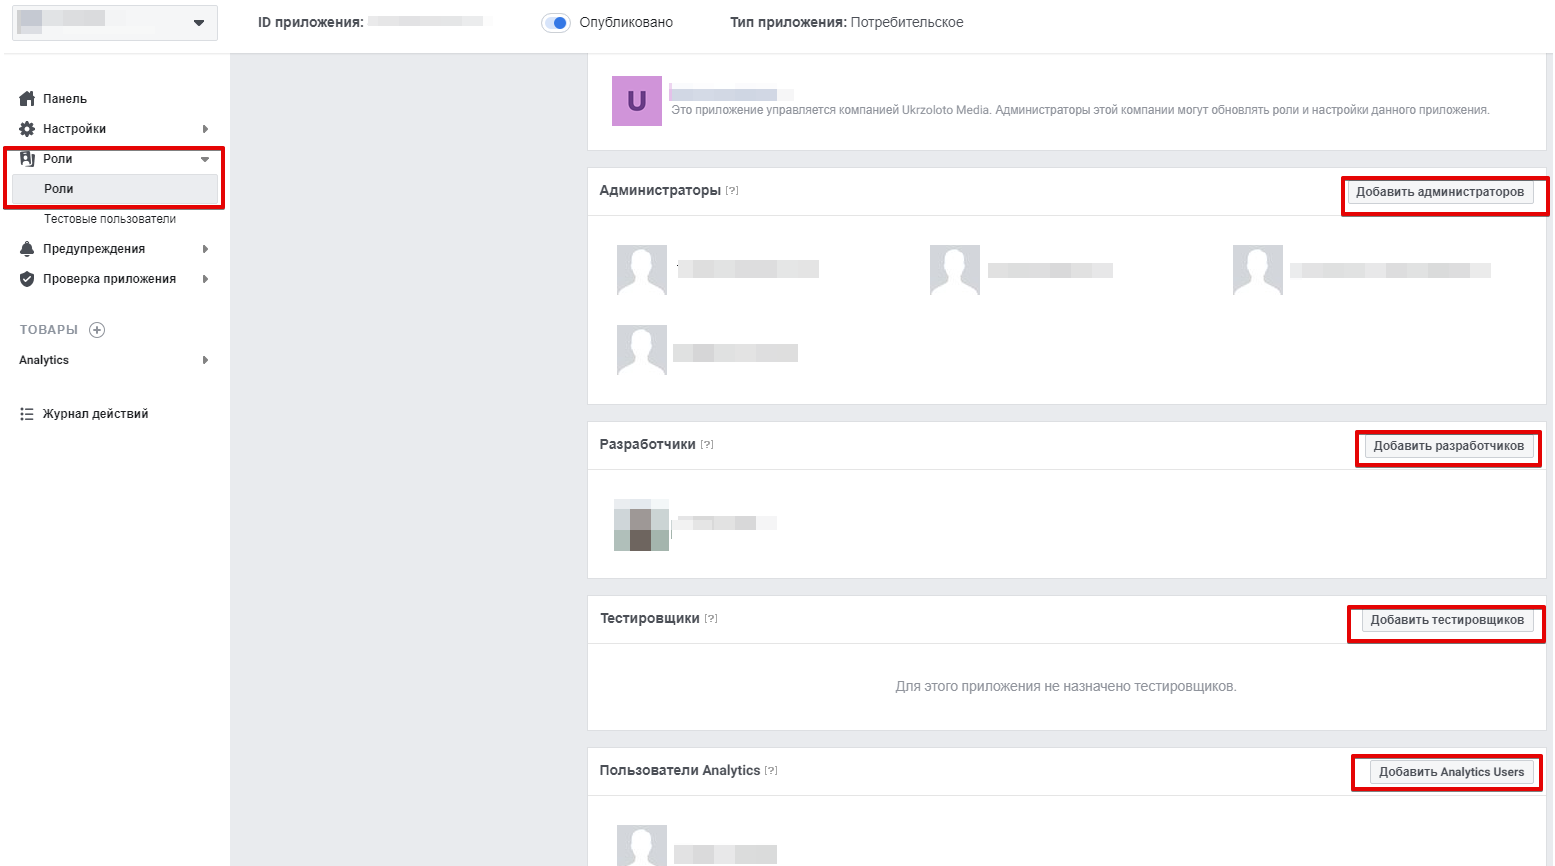Toggle the Опубликовано app status switch
This screenshot has height=866, width=1555.
556,23
